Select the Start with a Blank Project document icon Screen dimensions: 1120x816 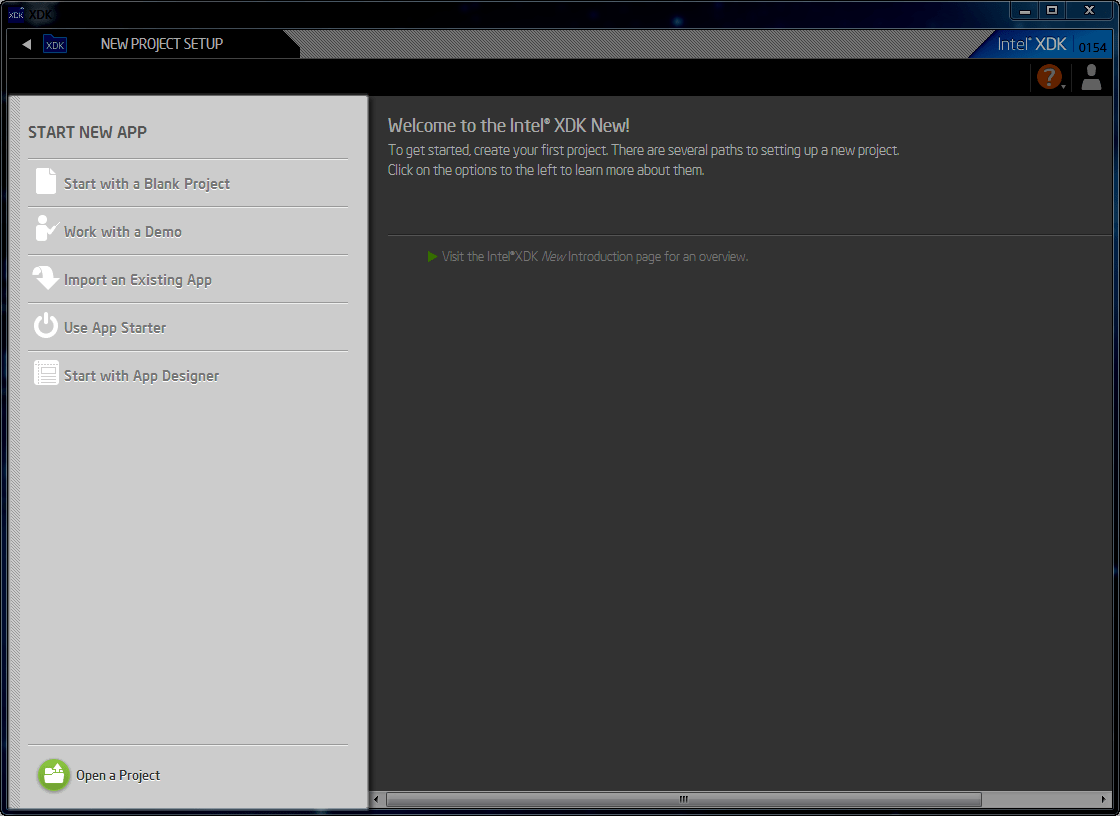46,182
